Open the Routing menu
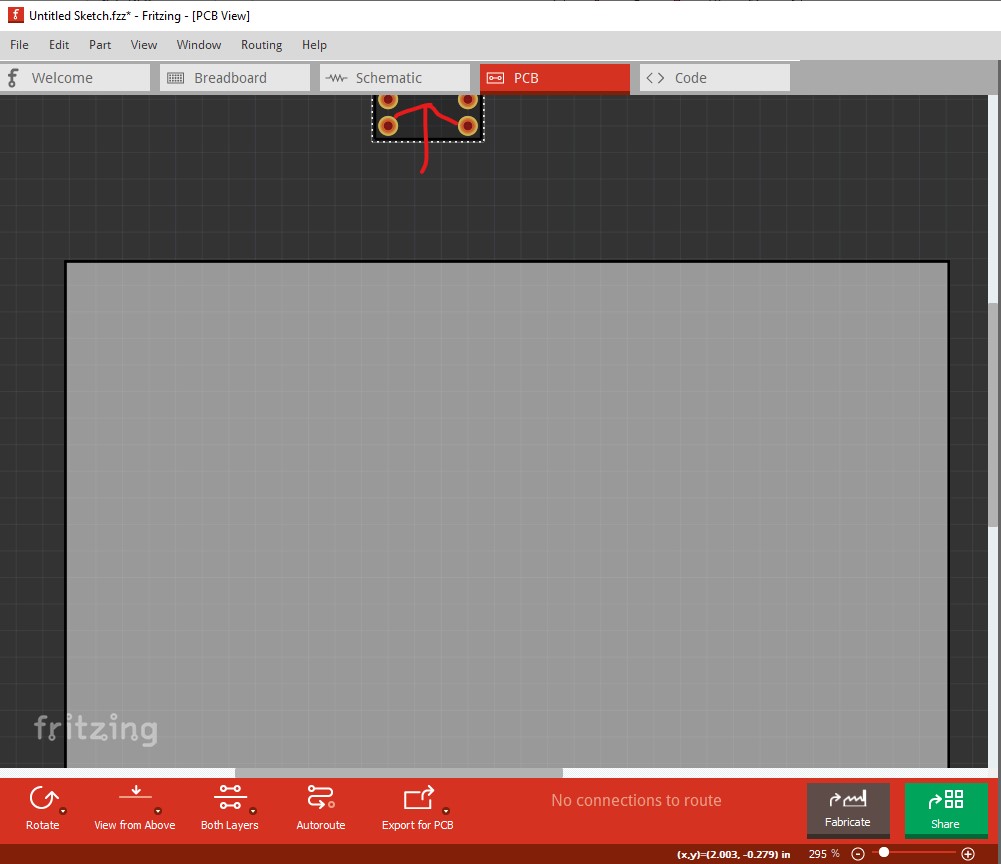The height and width of the screenshot is (864, 1001). click(x=261, y=45)
